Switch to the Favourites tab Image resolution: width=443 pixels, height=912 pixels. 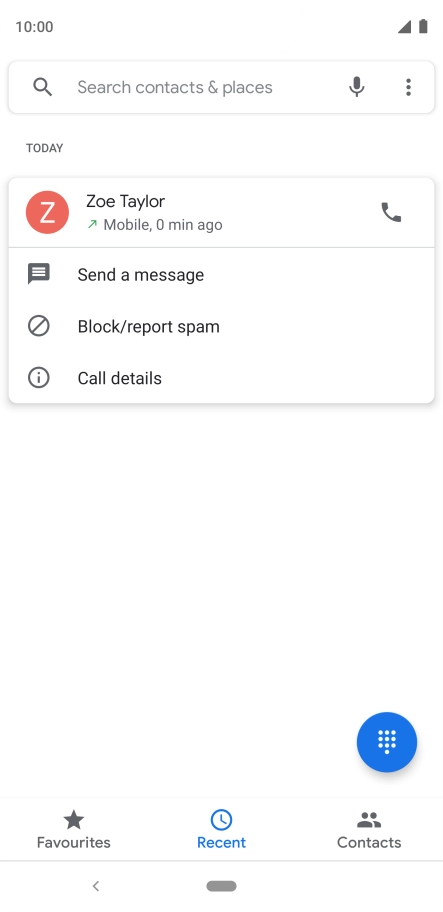pos(74,829)
